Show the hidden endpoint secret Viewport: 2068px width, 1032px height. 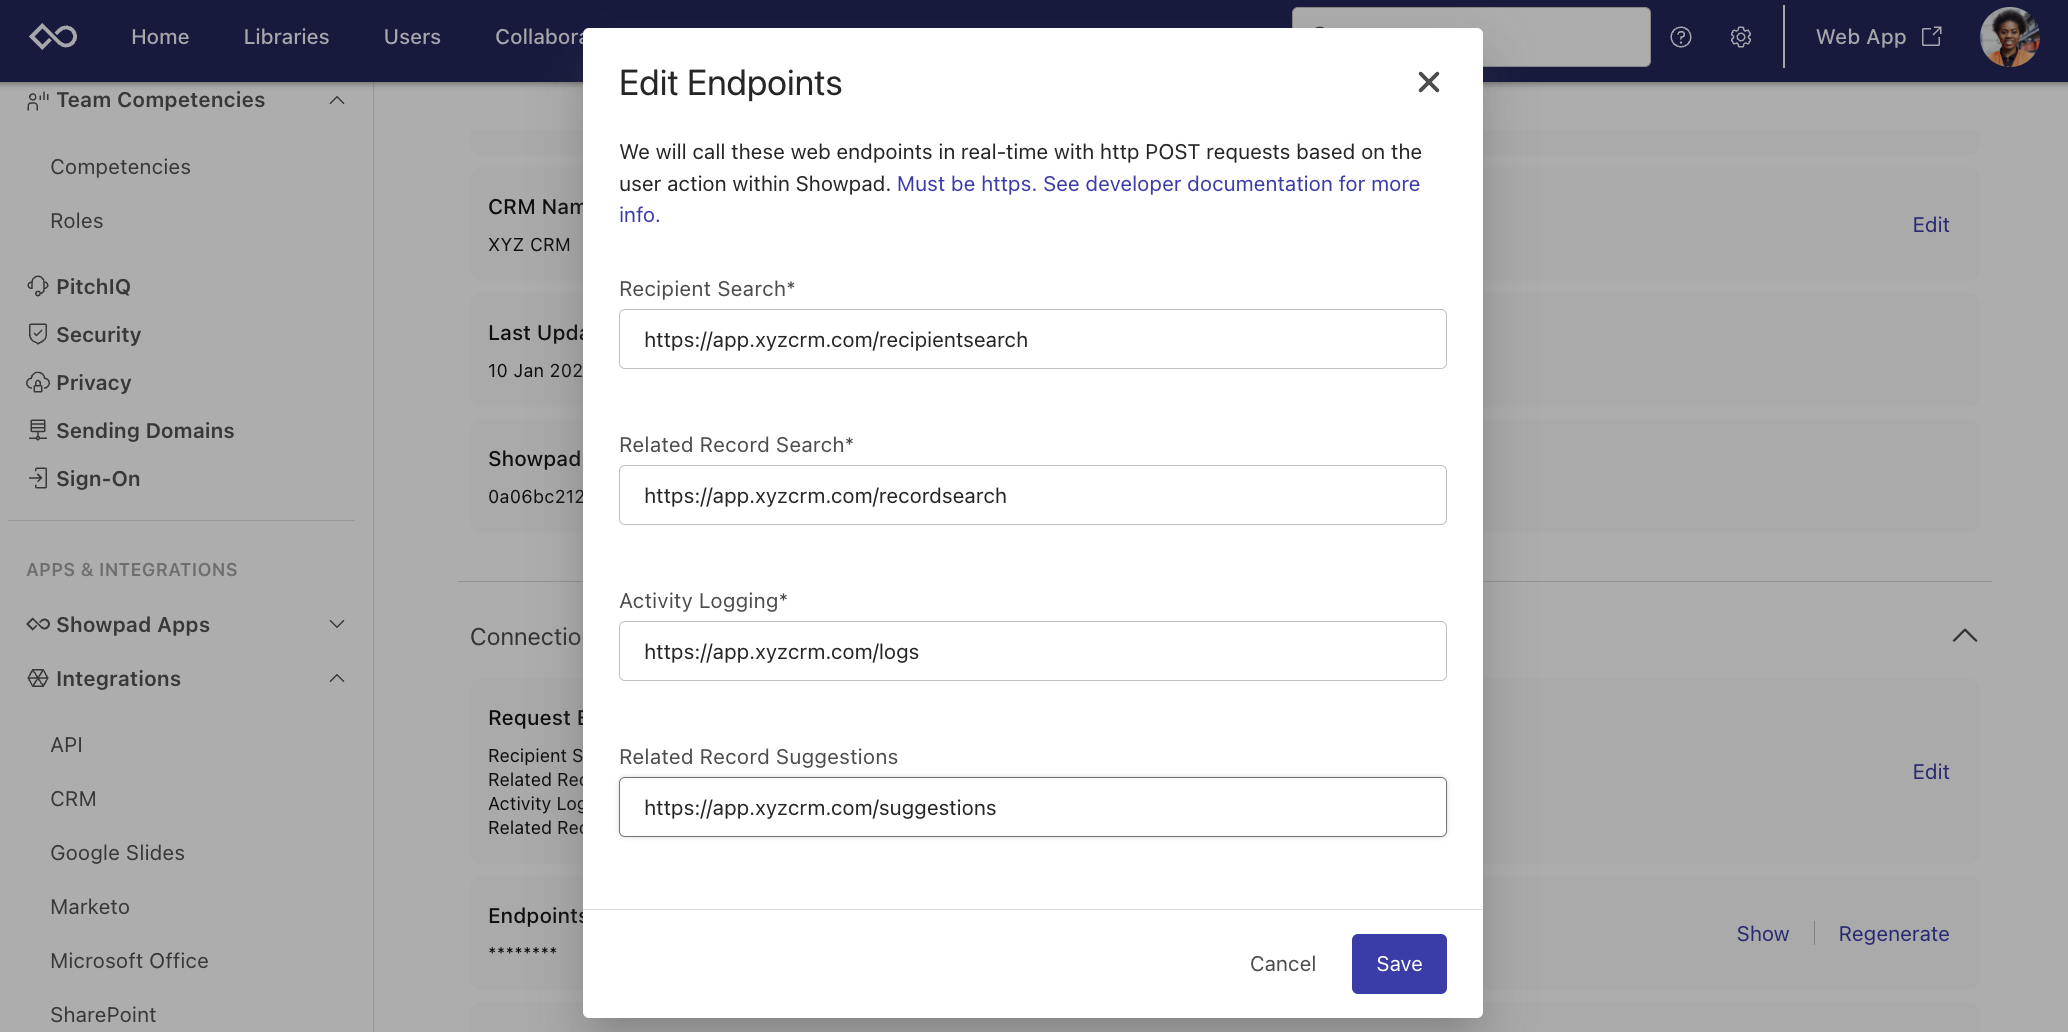1762,934
